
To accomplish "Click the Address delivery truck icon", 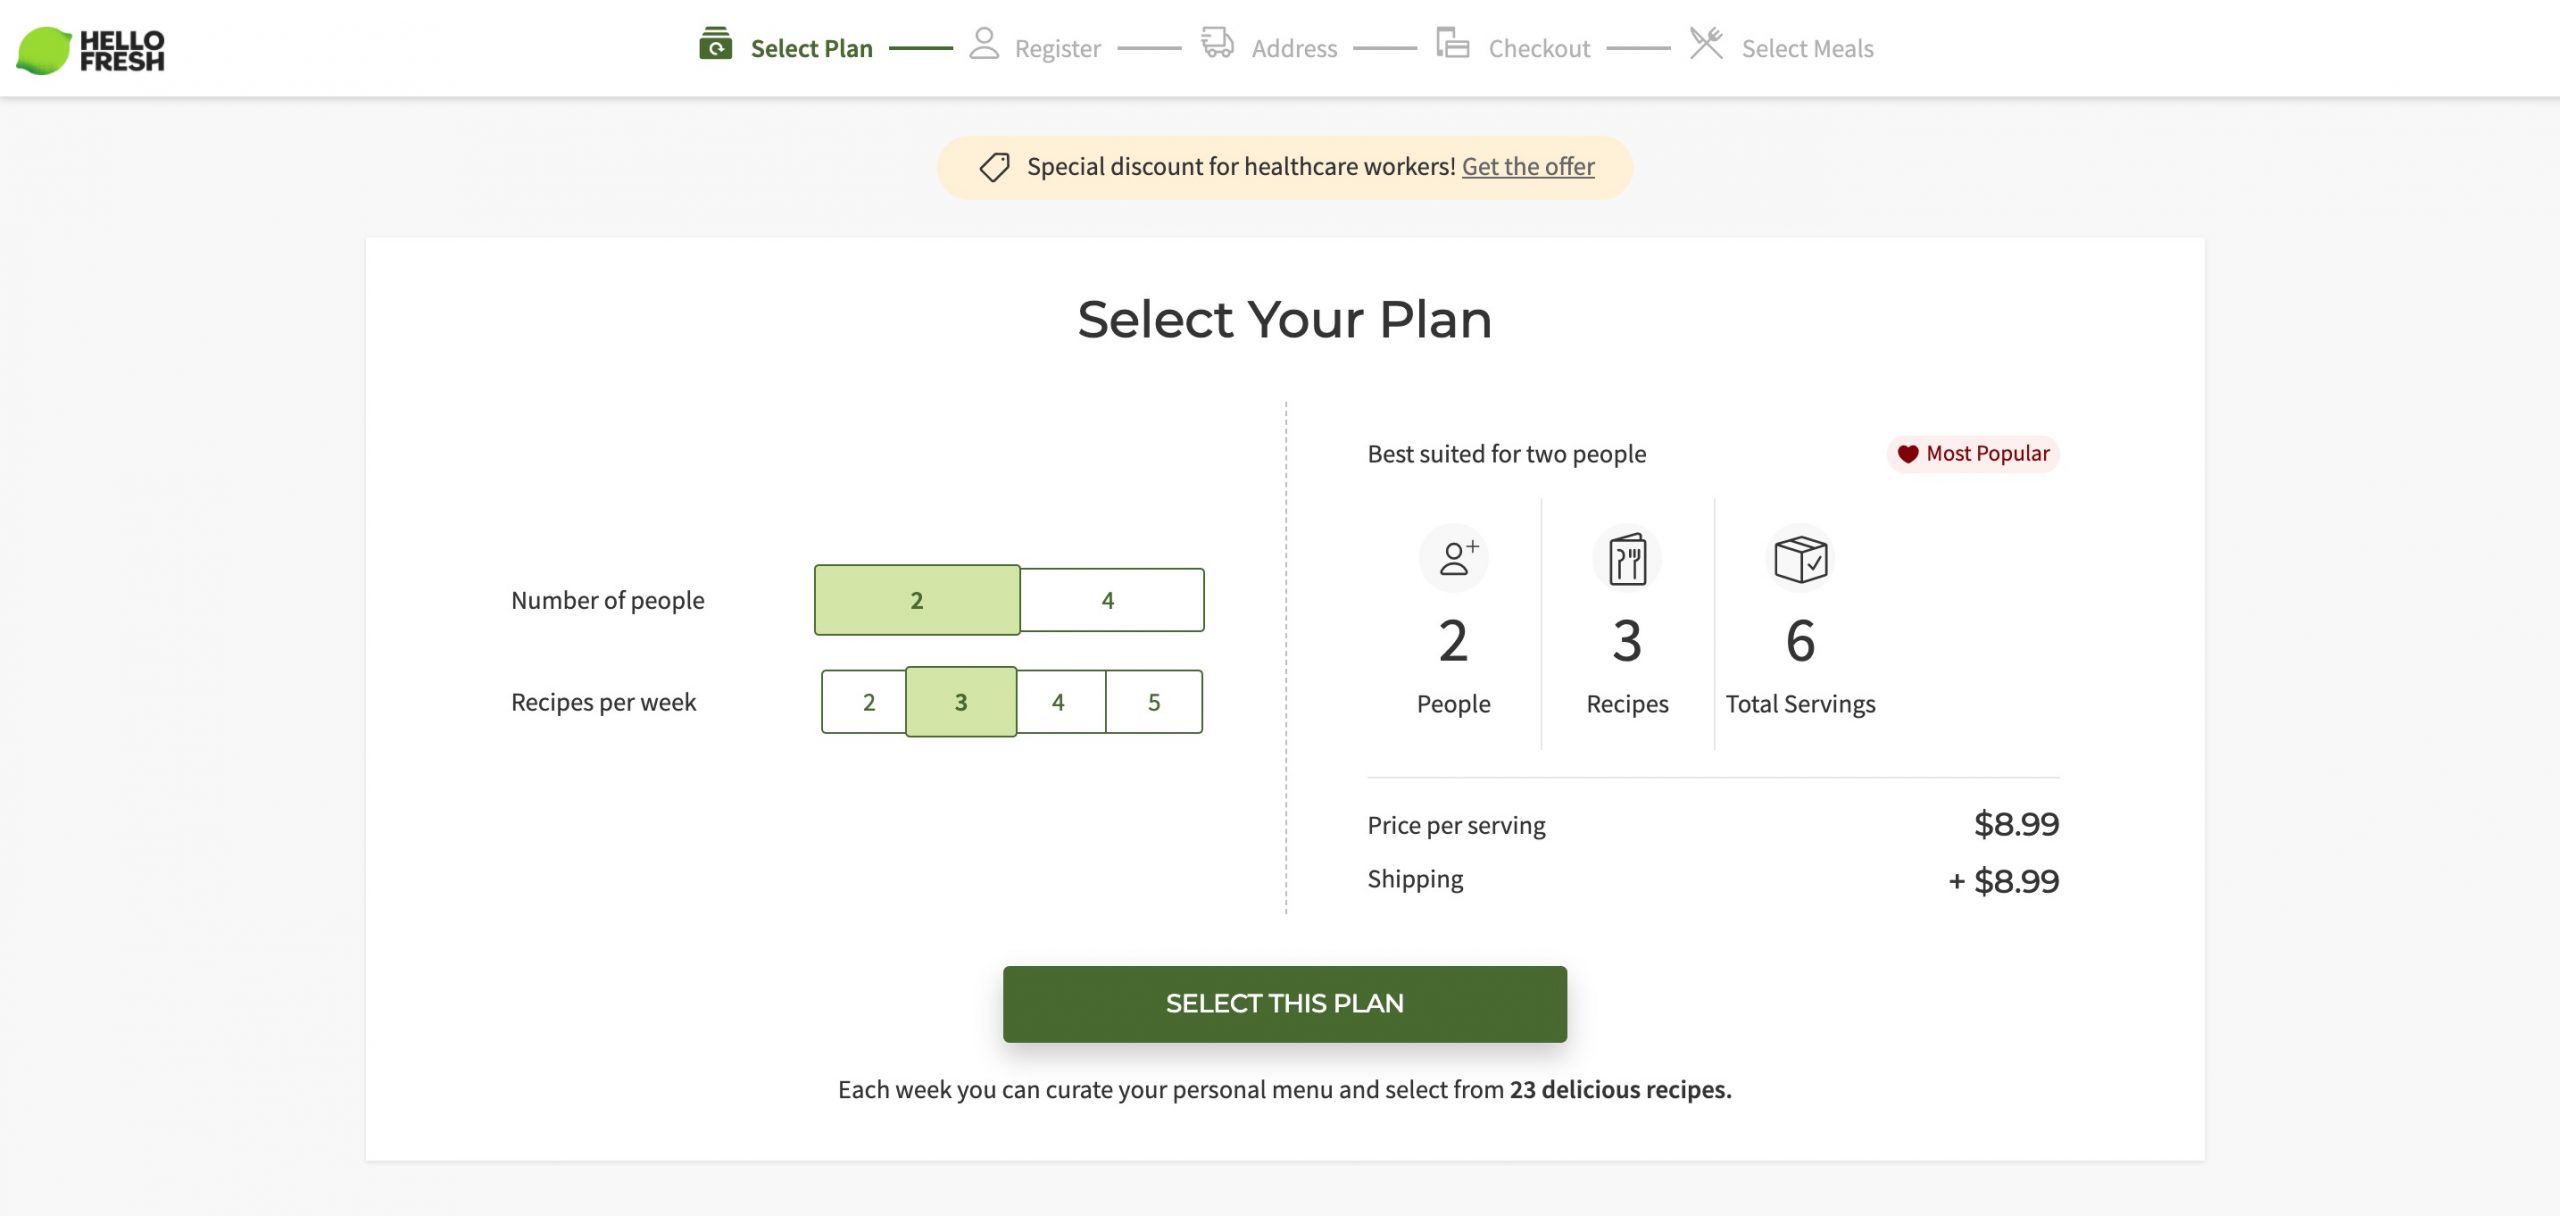I will tap(1217, 42).
